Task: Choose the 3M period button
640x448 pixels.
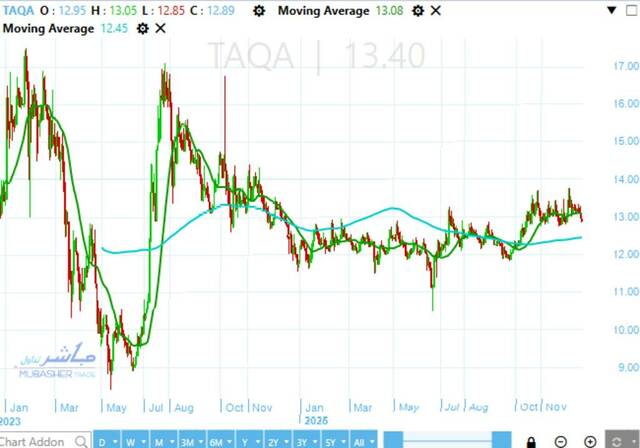Action: [x=192, y=440]
